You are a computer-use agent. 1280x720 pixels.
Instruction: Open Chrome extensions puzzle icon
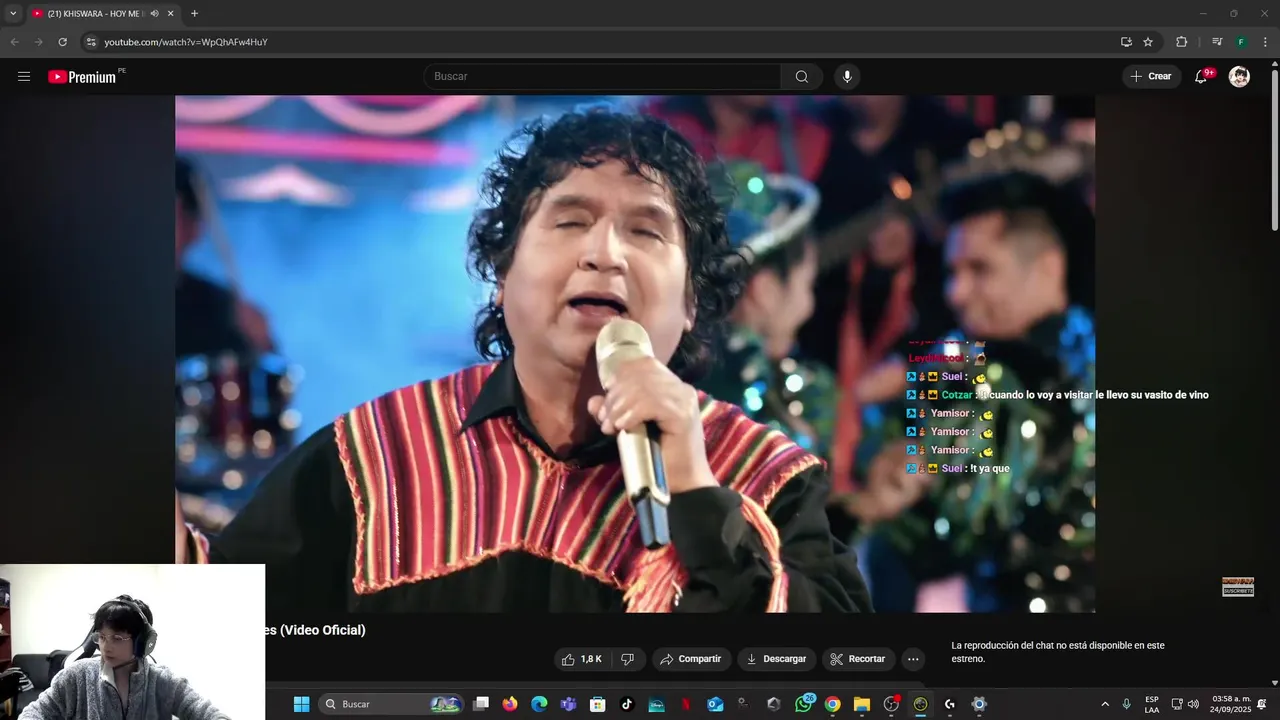[x=1181, y=42]
